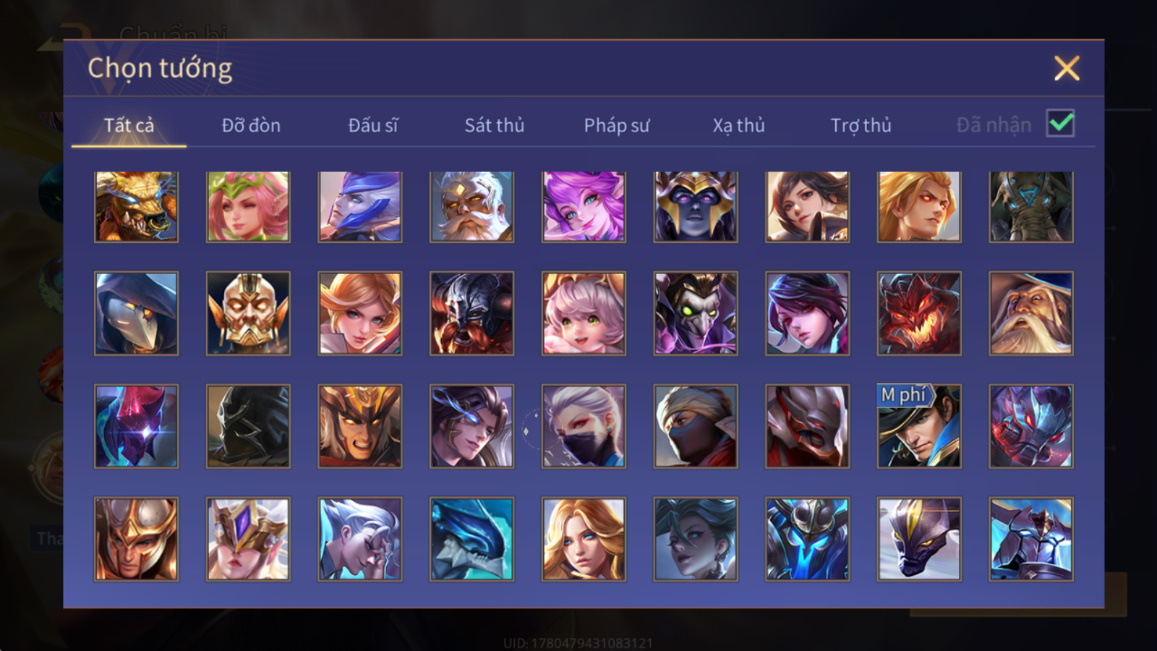Open the 'Trợ thủ' tab
This screenshot has height=651, width=1157.
(x=861, y=125)
